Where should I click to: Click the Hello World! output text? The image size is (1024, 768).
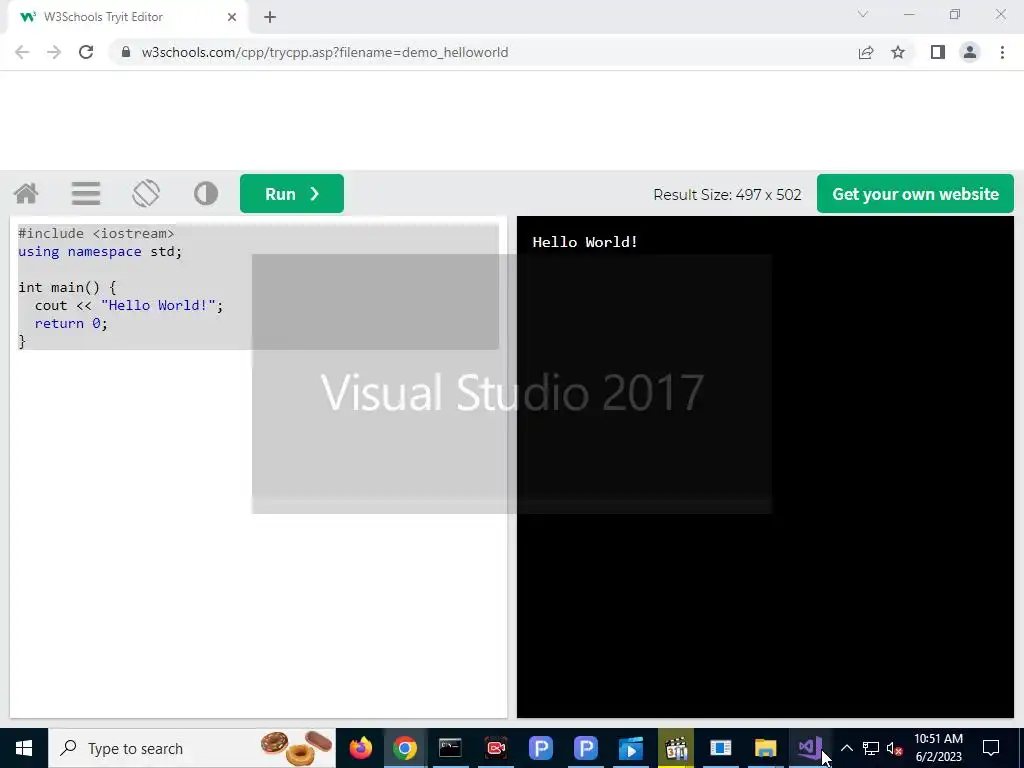(x=584, y=242)
